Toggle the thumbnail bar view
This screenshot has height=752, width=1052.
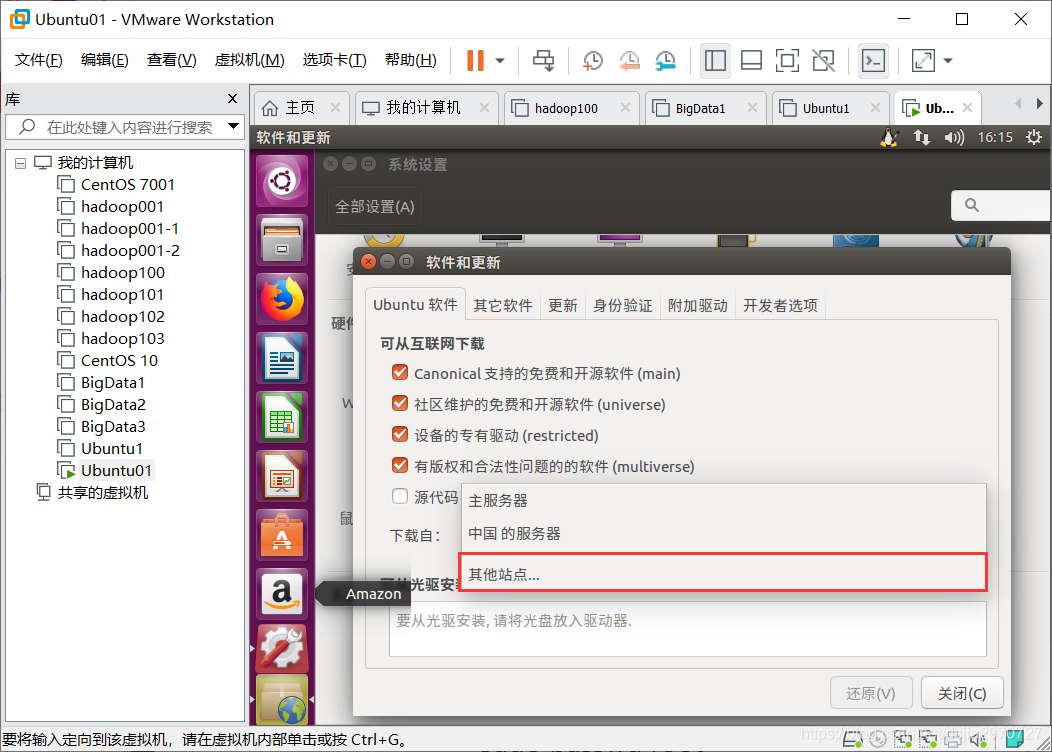pos(751,60)
